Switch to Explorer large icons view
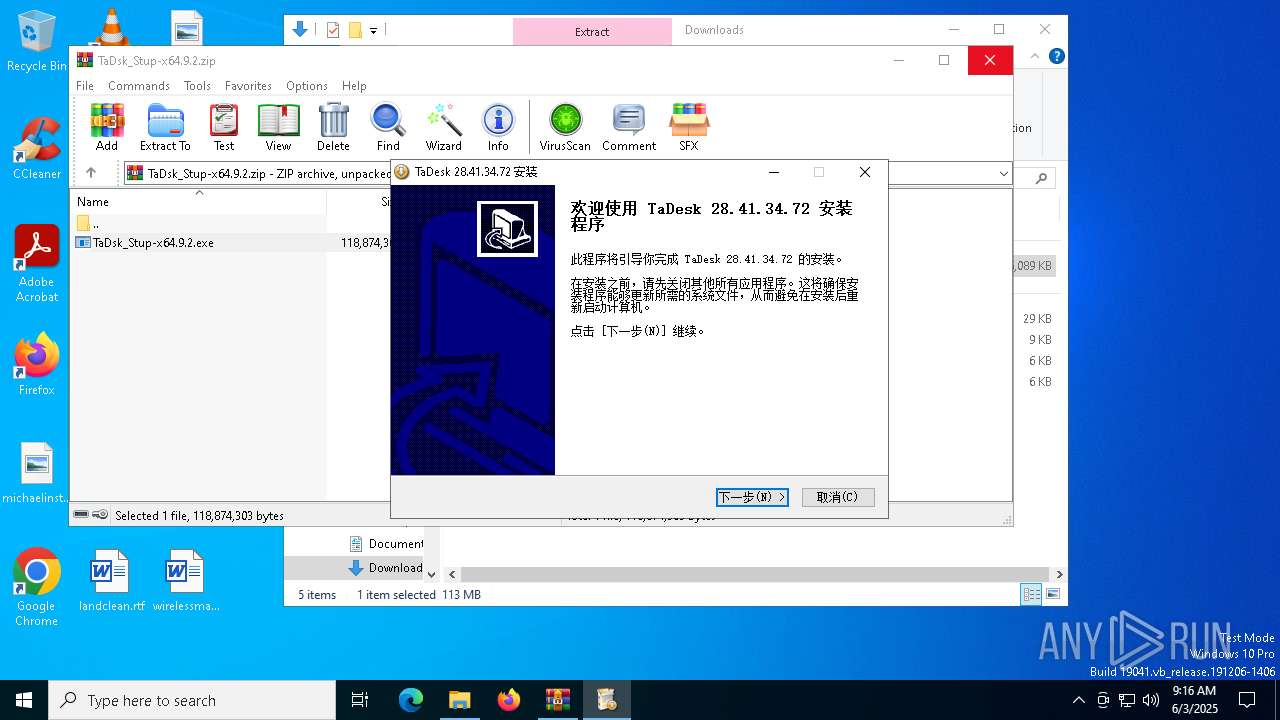 [x=1052, y=594]
